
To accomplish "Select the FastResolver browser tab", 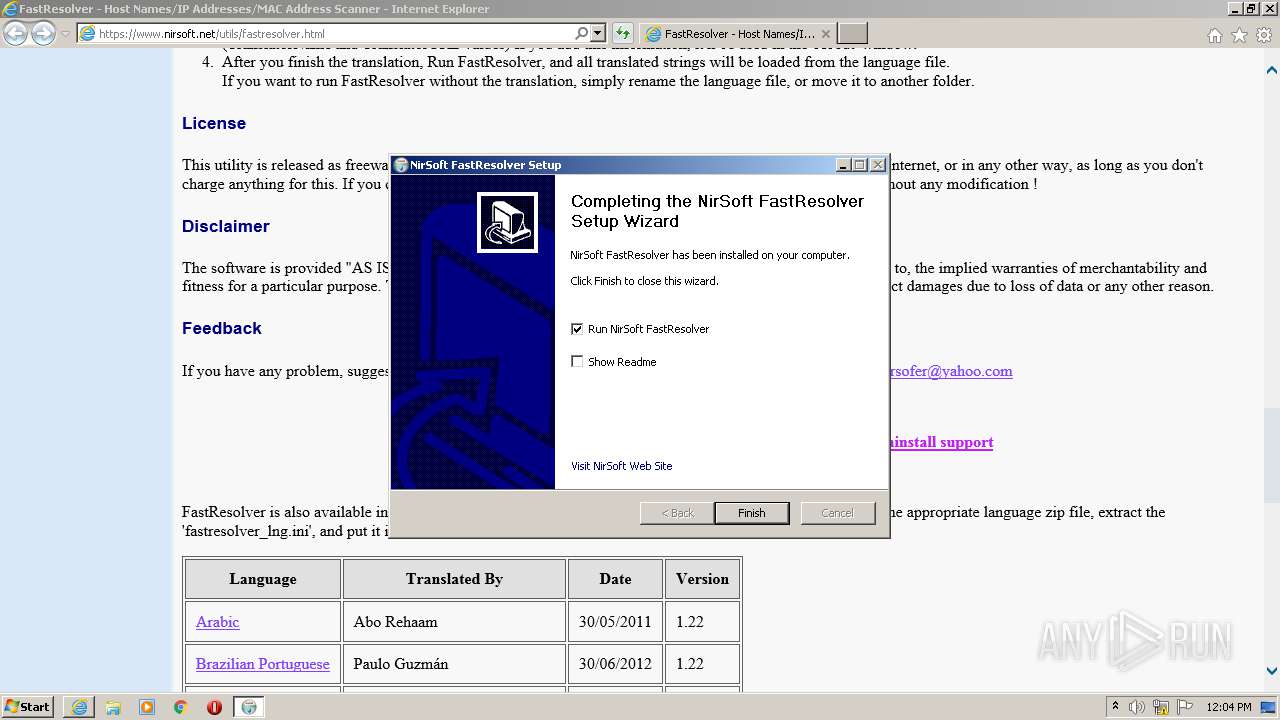I will pos(738,34).
